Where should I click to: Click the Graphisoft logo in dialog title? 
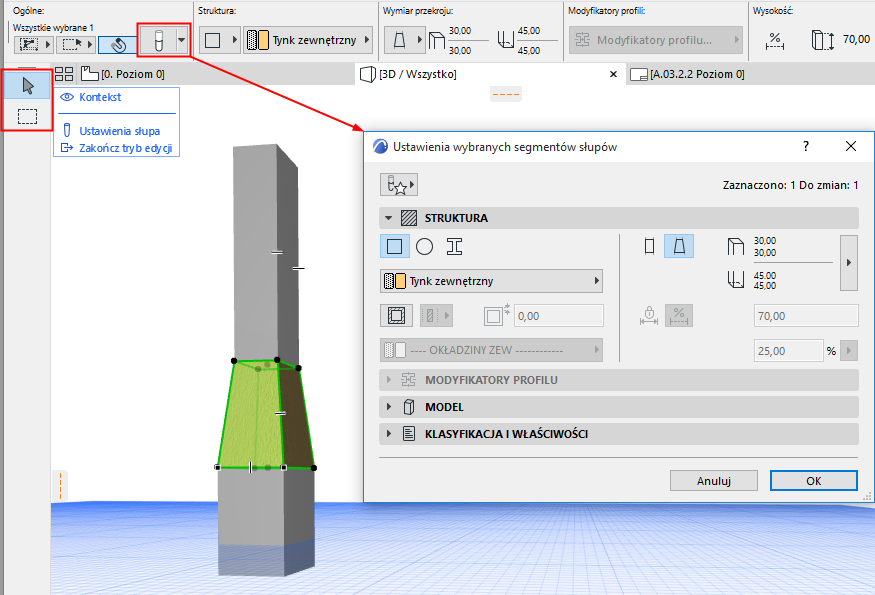tap(380, 146)
